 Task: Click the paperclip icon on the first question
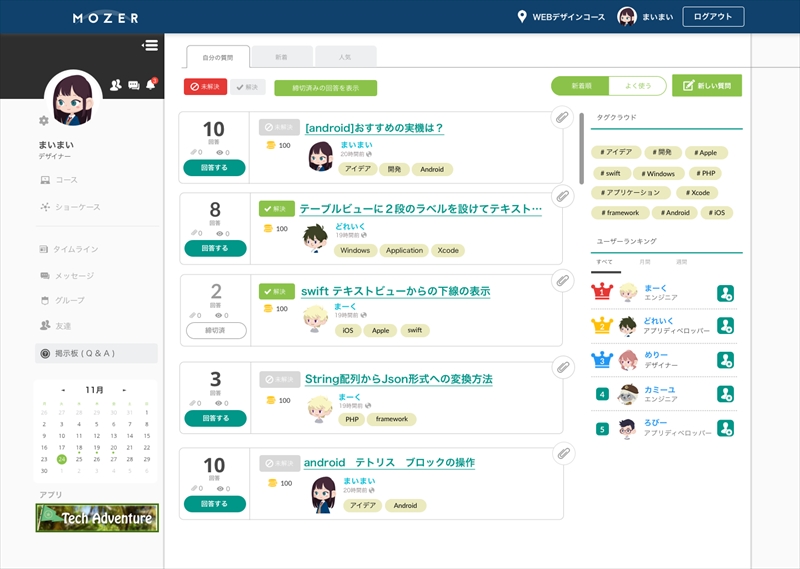click(x=562, y=119)
